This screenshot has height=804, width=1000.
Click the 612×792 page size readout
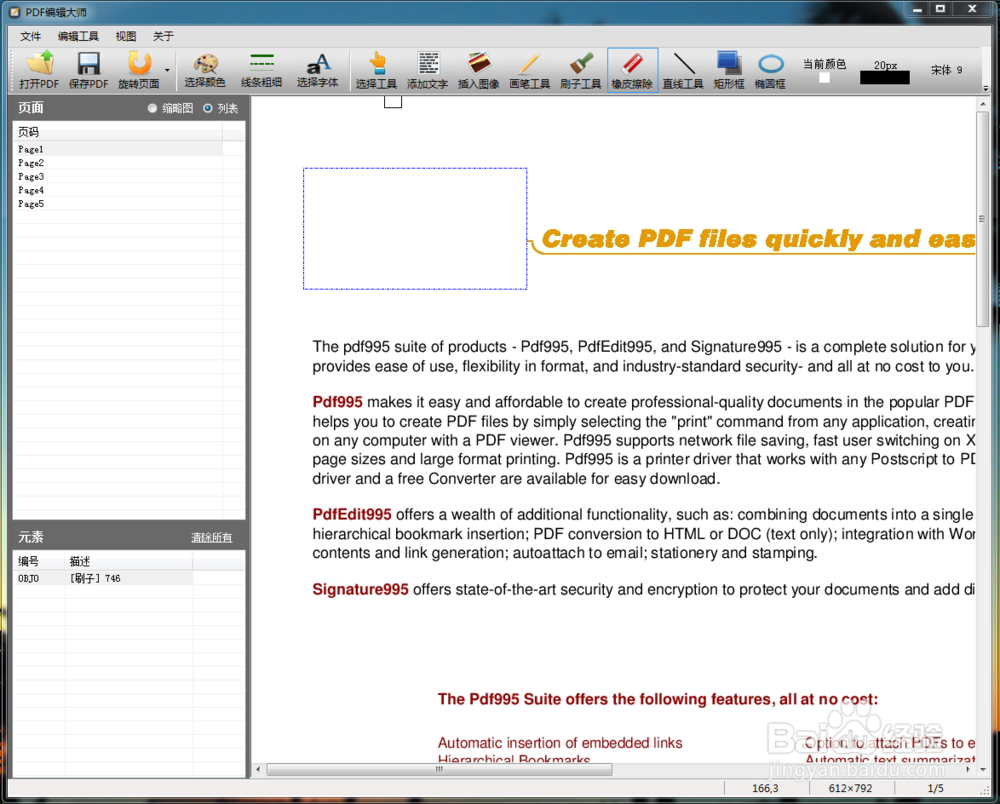click(850, 789)
